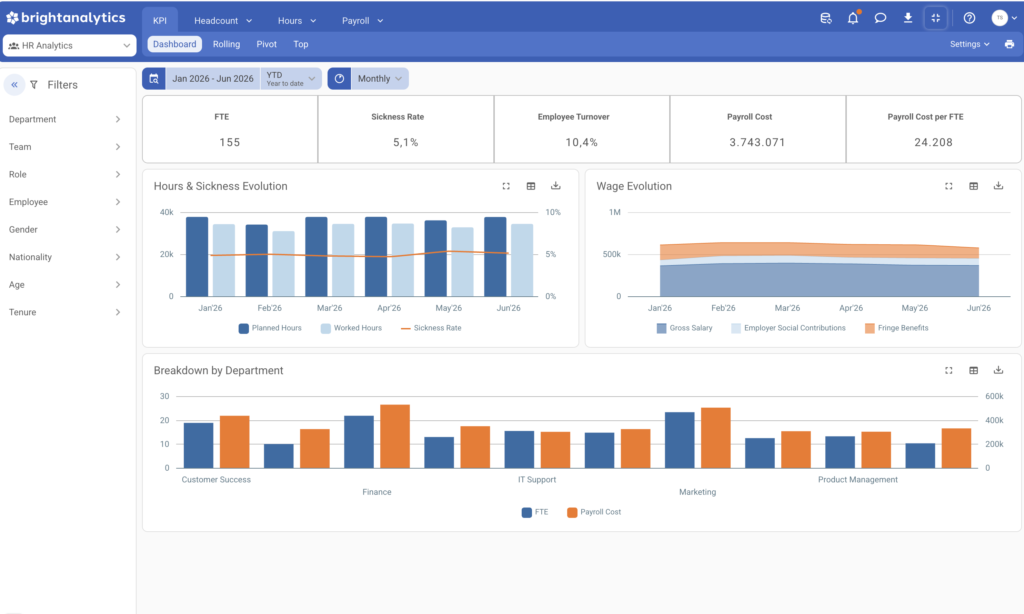Download the Hours & Sickness Evolution chart
This screenshot has height=614, width=1024.
pyautogui.click(x=556, y=186)
